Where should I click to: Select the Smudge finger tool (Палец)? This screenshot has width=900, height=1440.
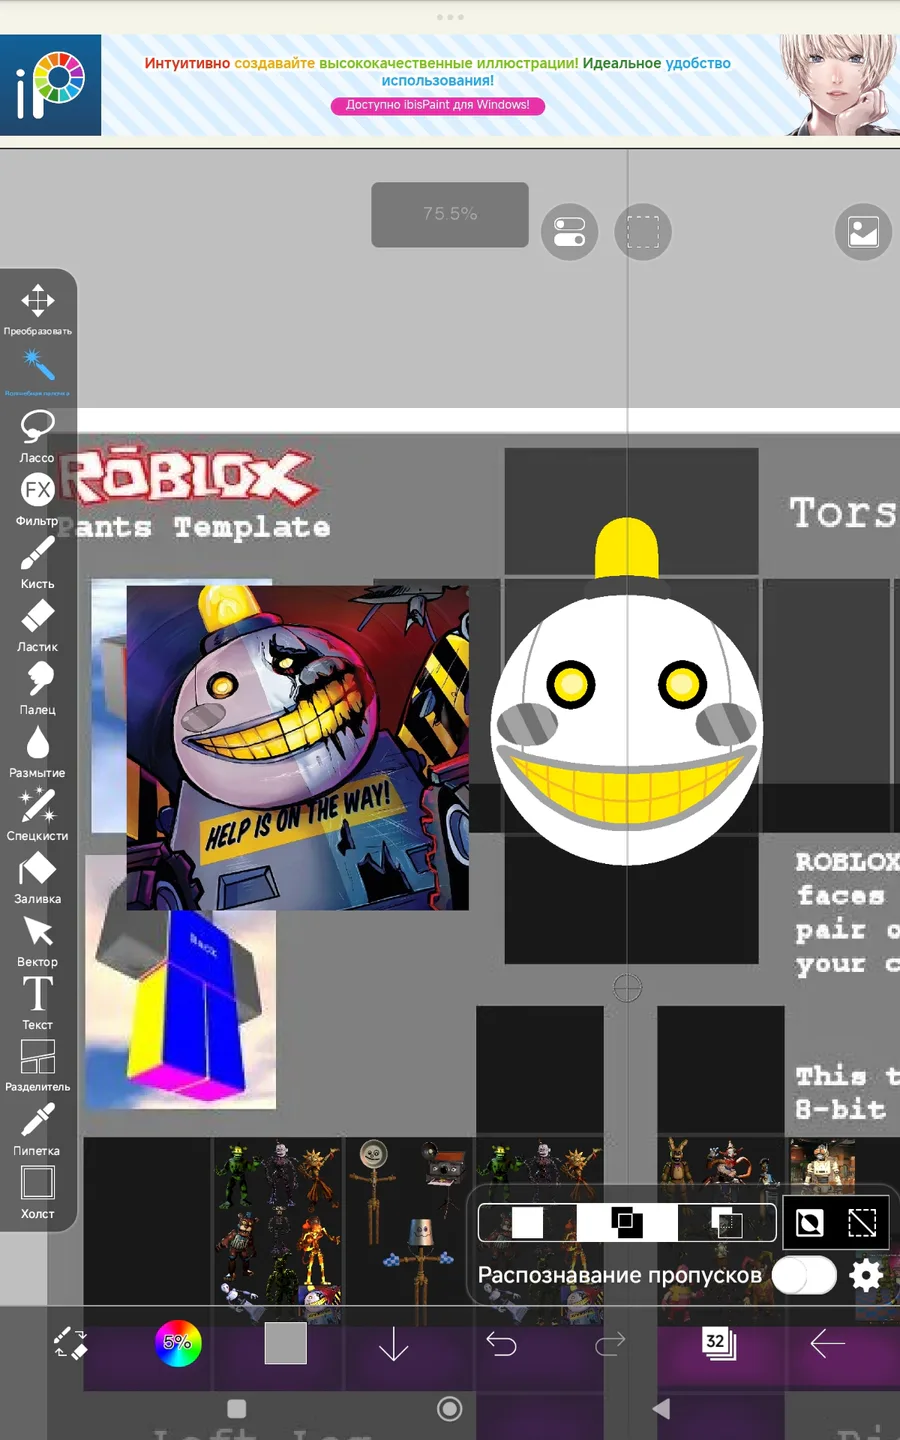click(38, 687)
